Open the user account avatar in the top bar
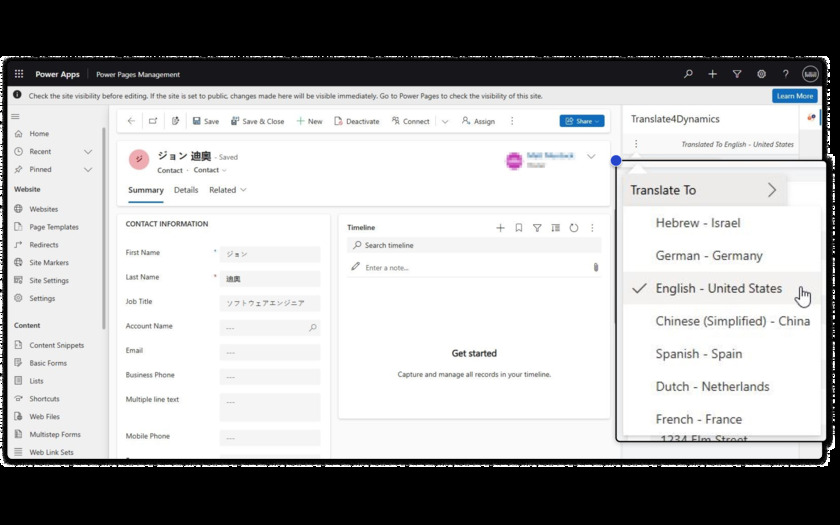 (x=810, y=74)
